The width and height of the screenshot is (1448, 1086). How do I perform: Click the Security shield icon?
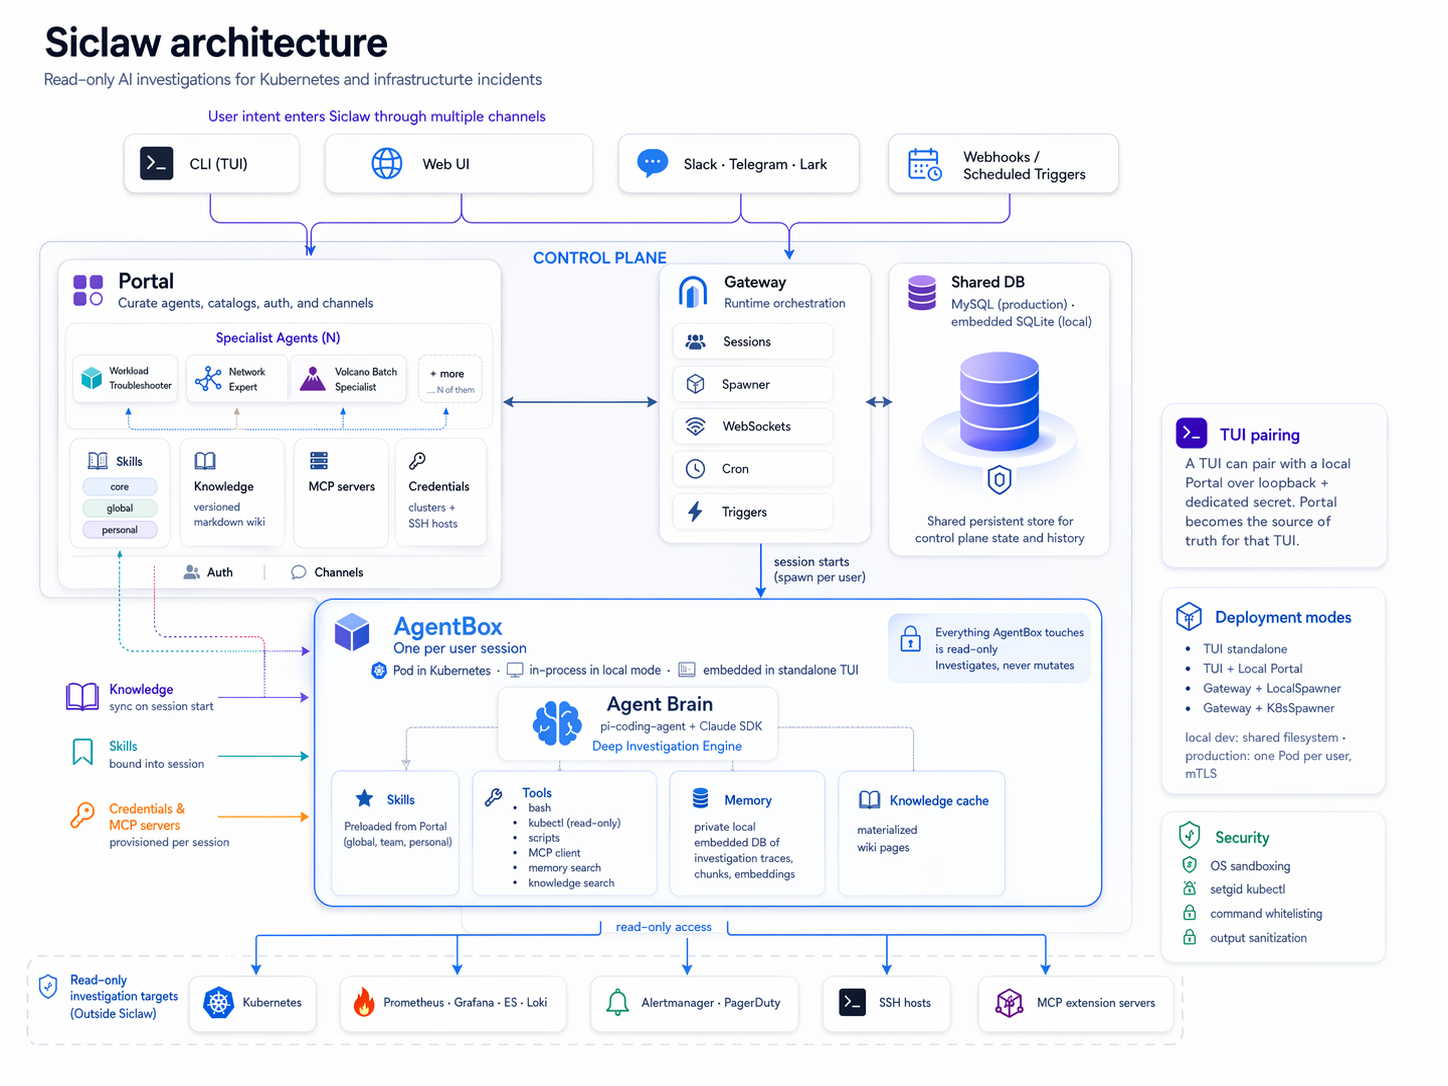point(1189,835)
